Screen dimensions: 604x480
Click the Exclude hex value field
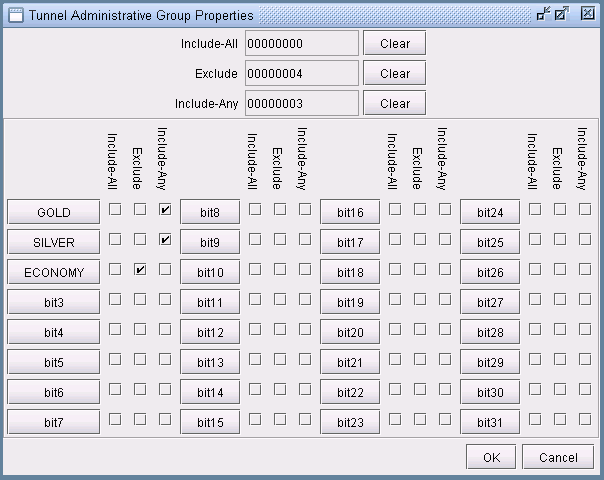[x=301, y=73]
